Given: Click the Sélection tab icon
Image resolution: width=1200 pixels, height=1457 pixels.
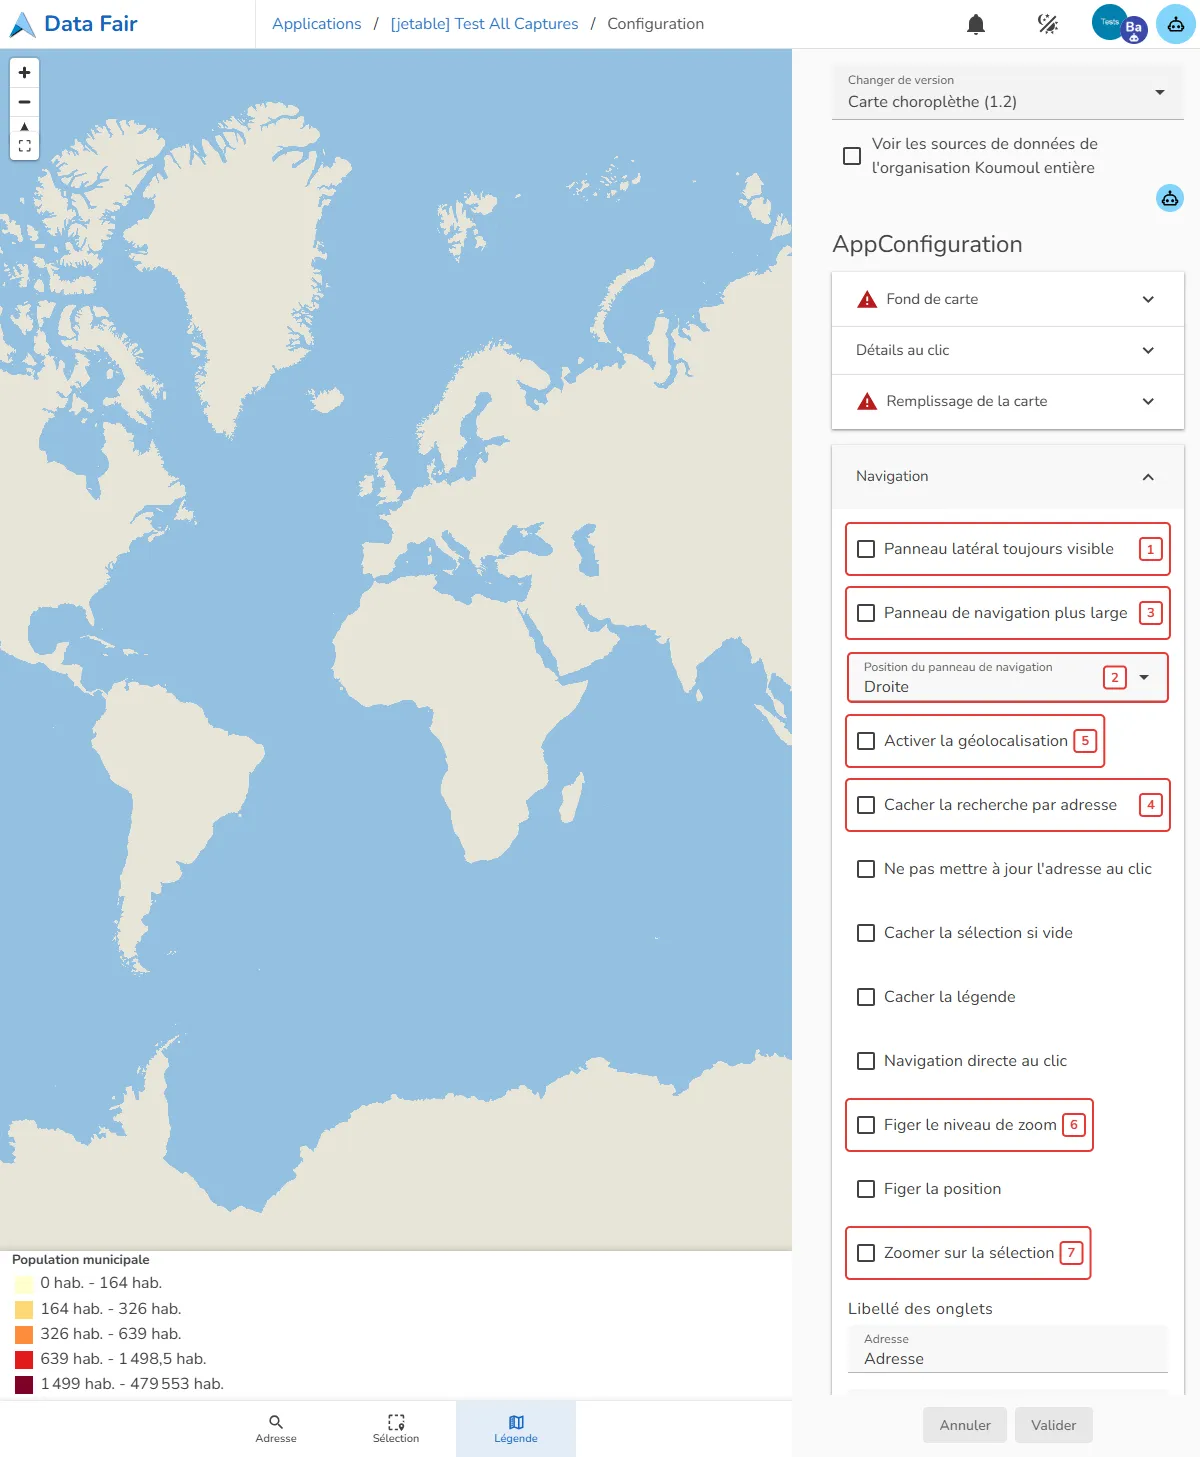Looking at the screenshot, I should point(396,1421).
